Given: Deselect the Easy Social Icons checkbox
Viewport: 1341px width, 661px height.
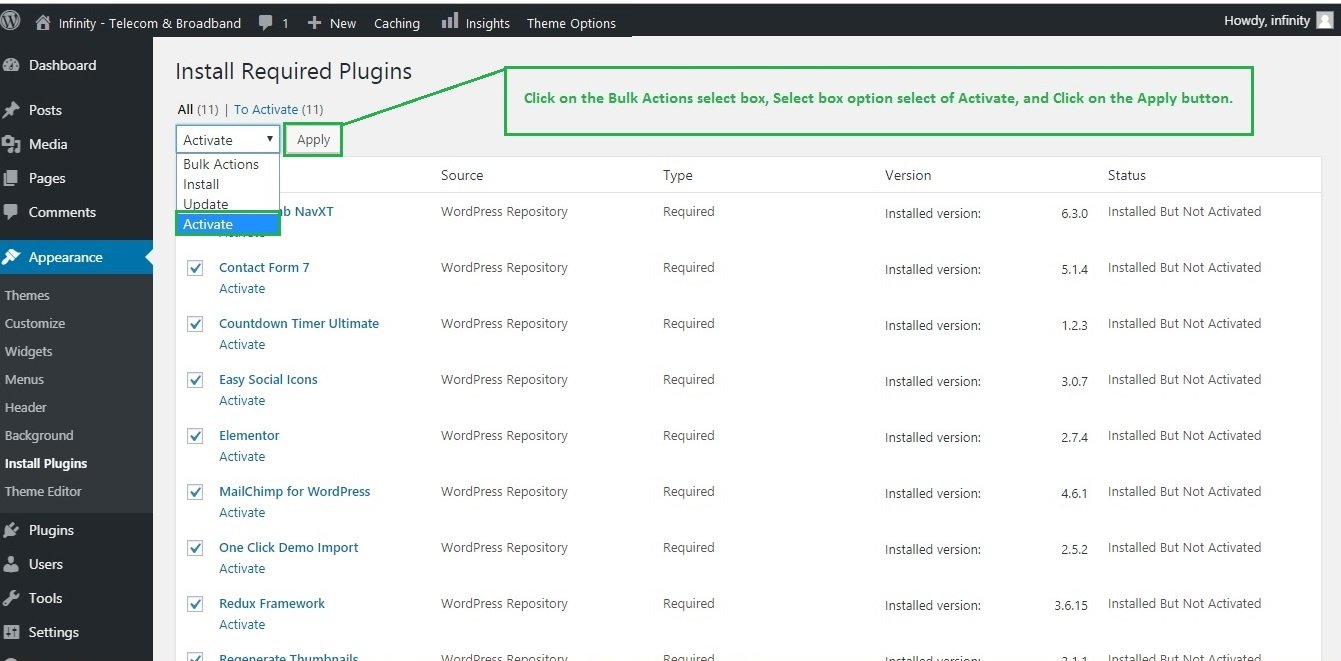Looking at the screenshot, I should pos(196,380).
